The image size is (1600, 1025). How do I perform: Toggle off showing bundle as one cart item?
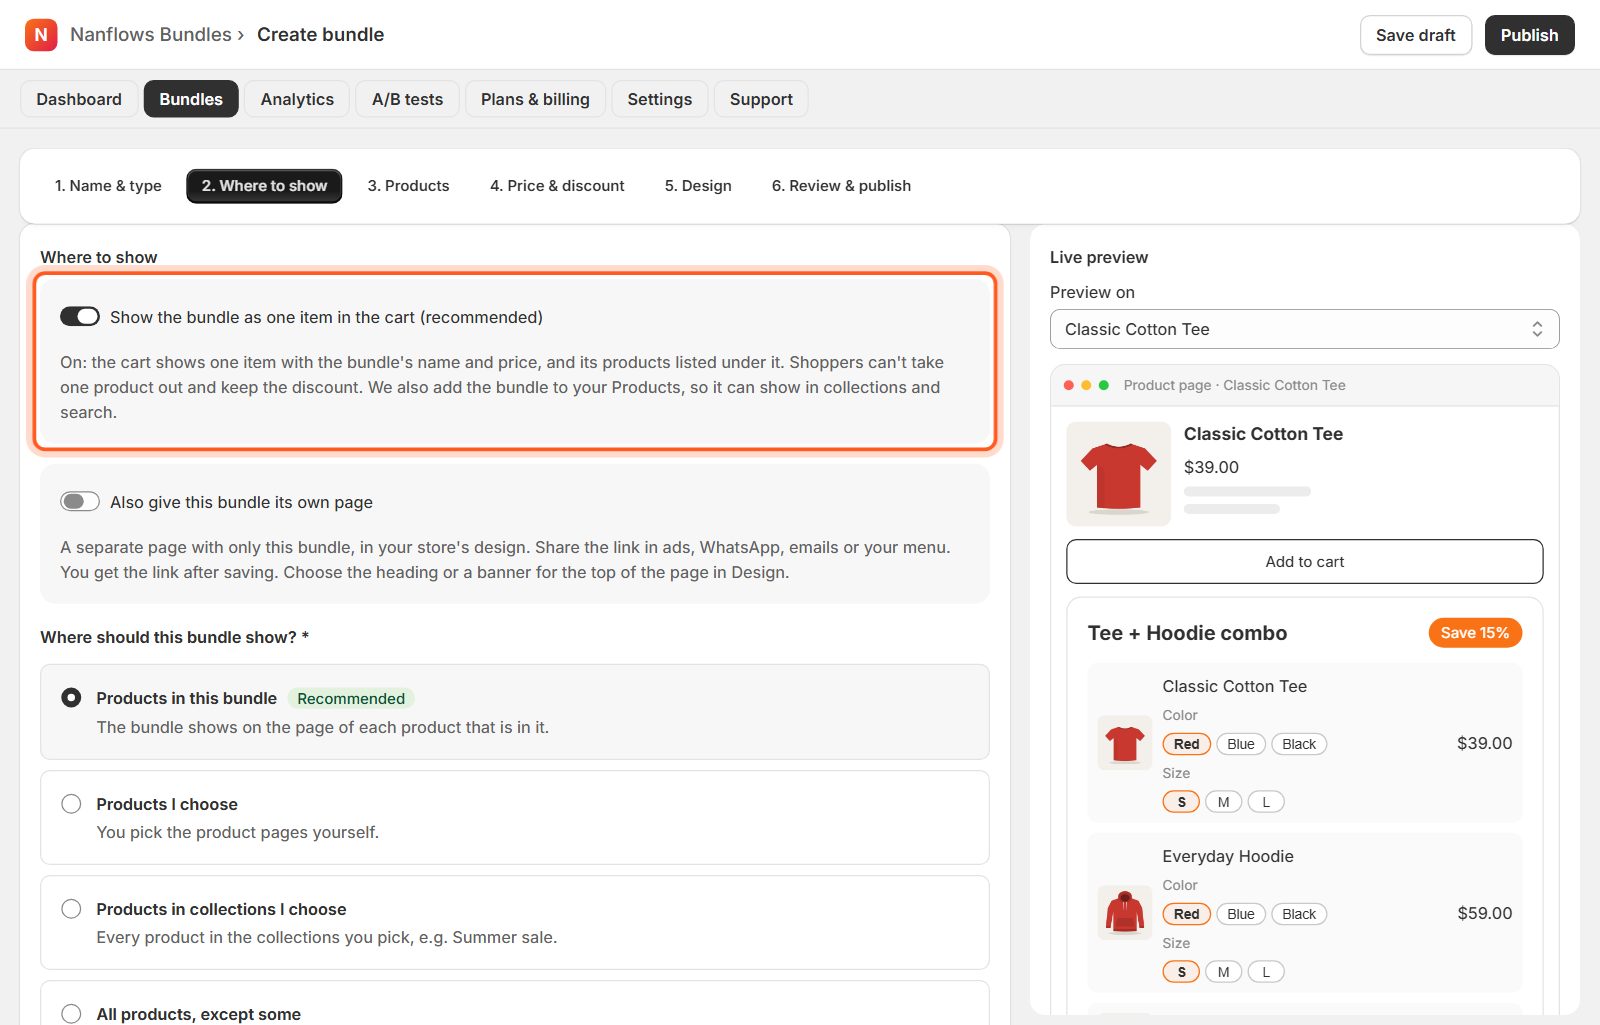(x=80, y=317)
